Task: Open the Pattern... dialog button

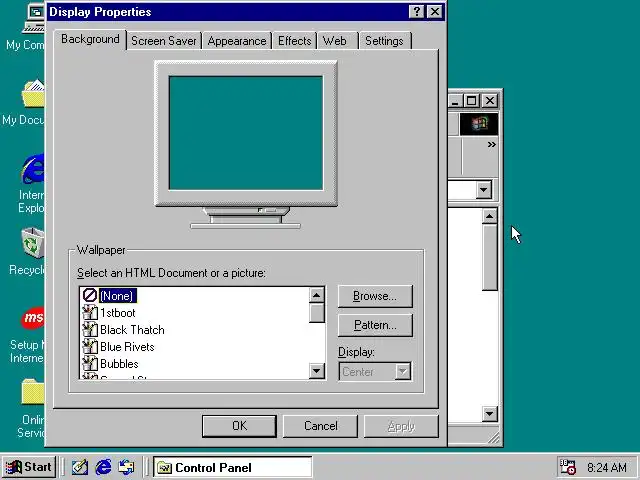Action: [375, 325]
